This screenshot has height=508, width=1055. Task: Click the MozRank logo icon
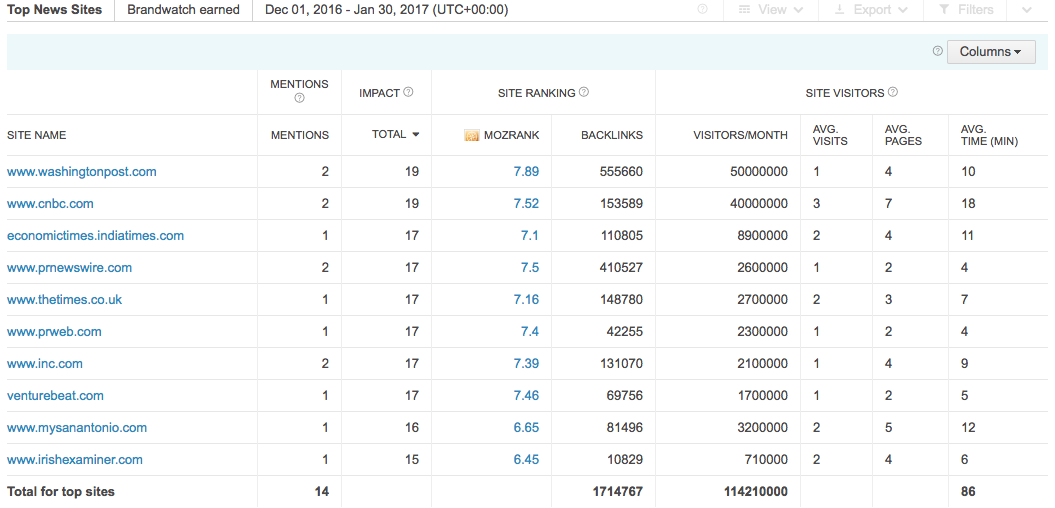(471, 135)
